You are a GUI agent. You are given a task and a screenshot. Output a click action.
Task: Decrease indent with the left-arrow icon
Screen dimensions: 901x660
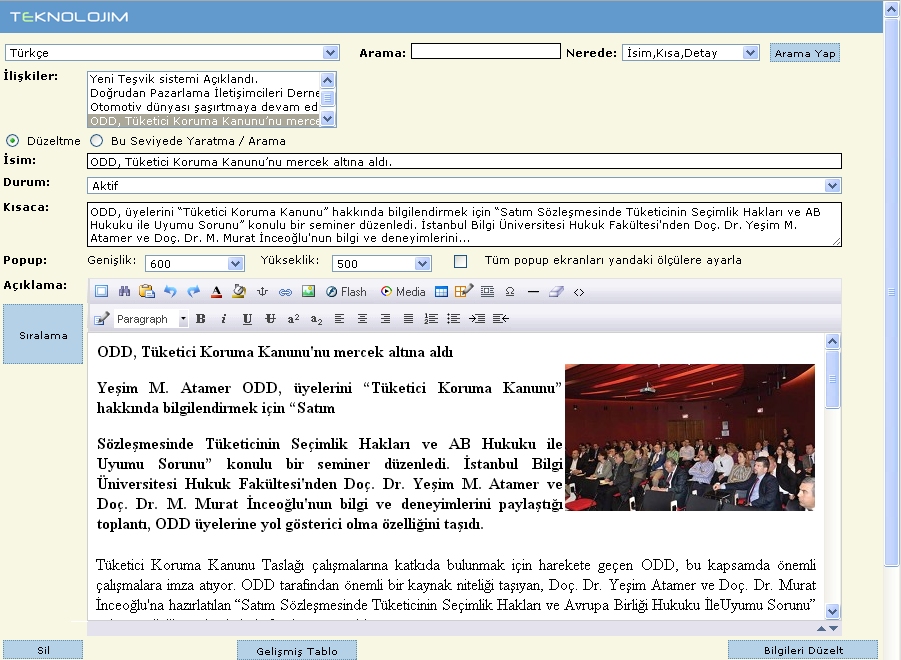(x=500, y=319)
